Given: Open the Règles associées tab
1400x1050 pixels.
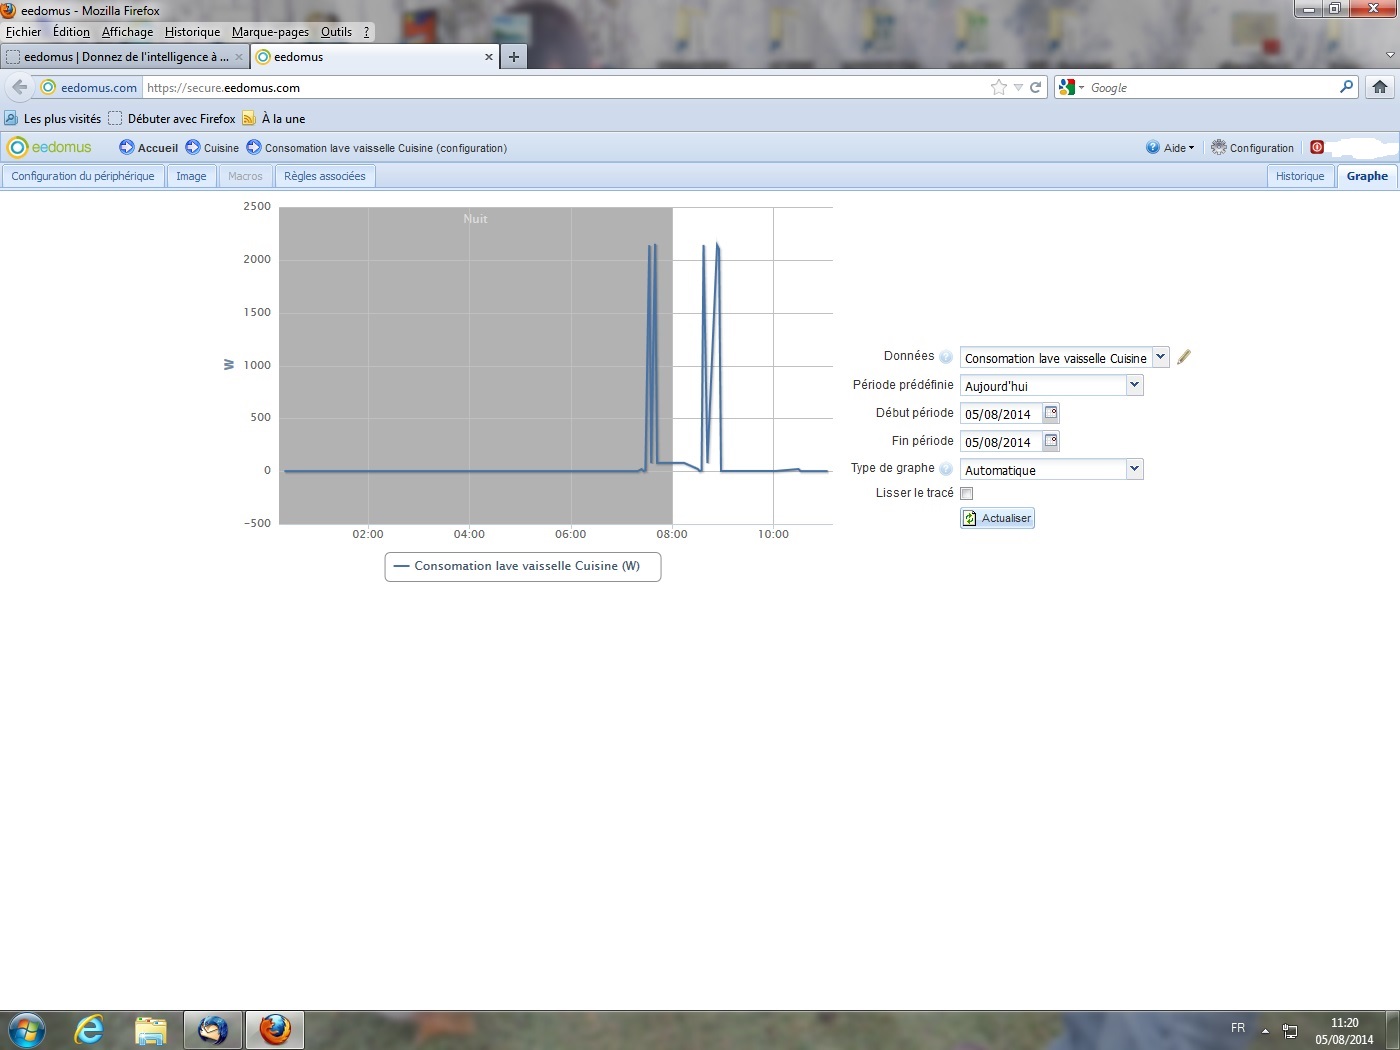Looking at the screenshot, I should click(x=324, y=176).
